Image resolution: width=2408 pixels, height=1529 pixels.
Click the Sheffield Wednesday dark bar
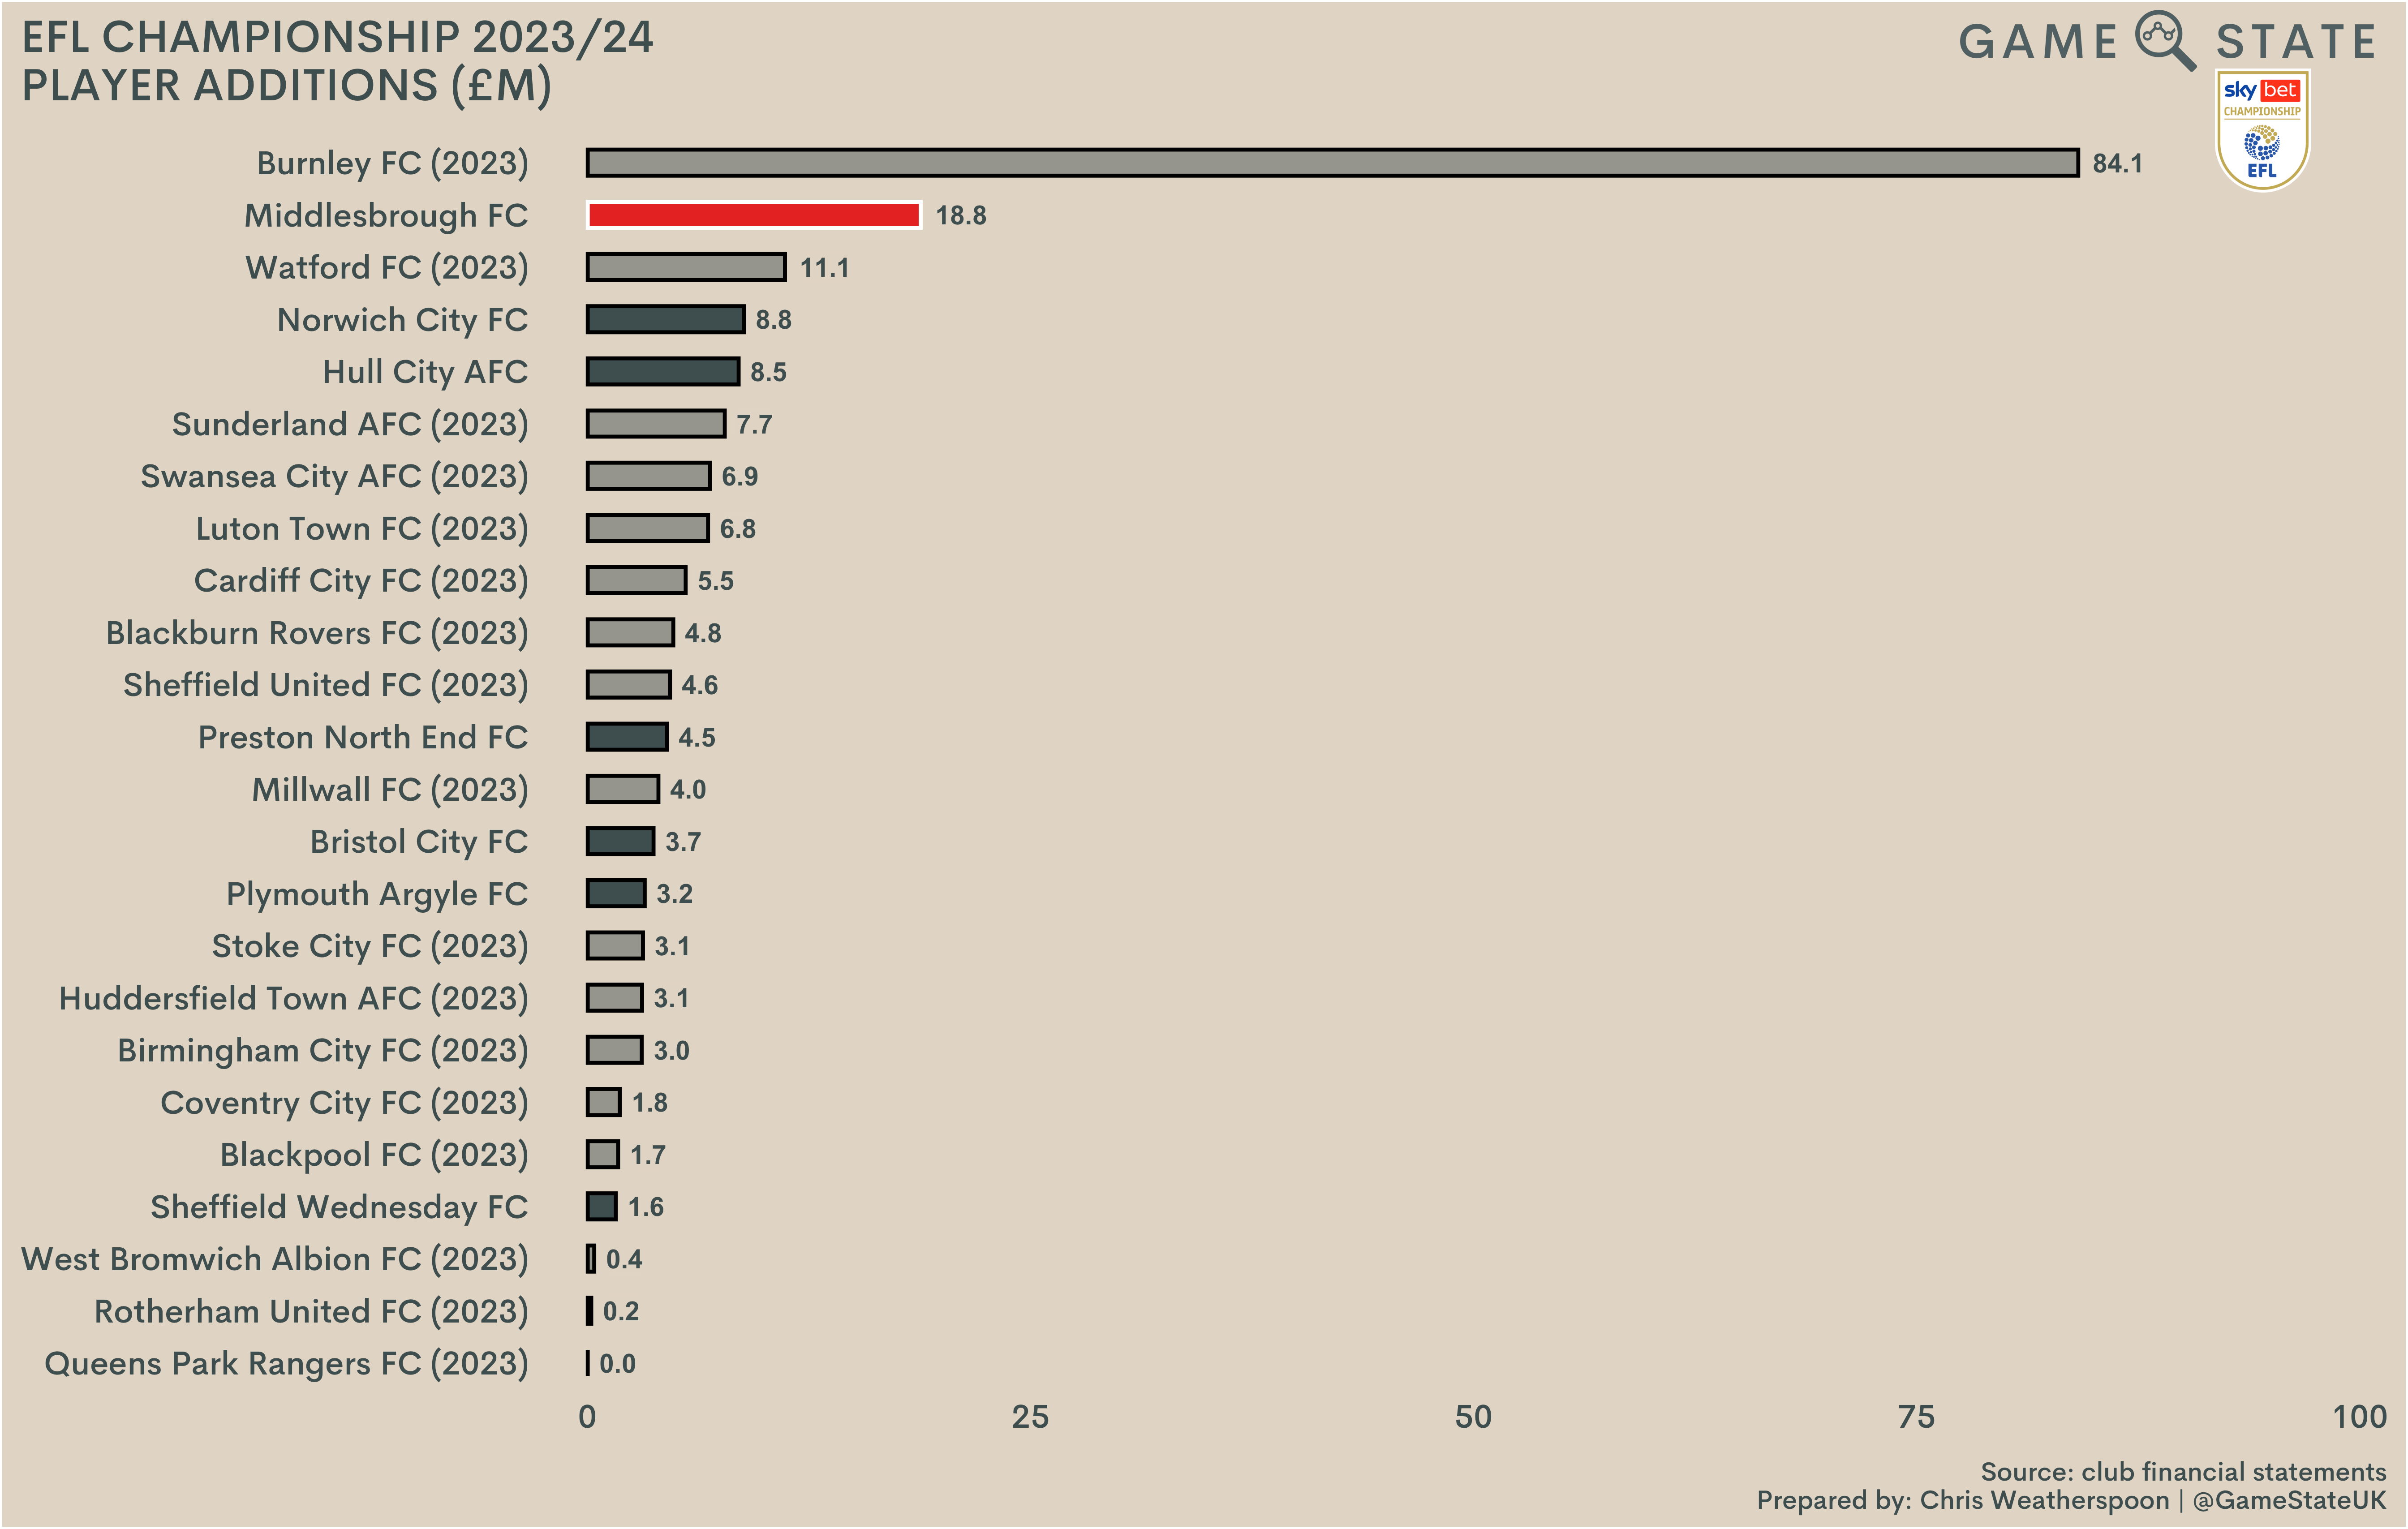coord(602,1207)
